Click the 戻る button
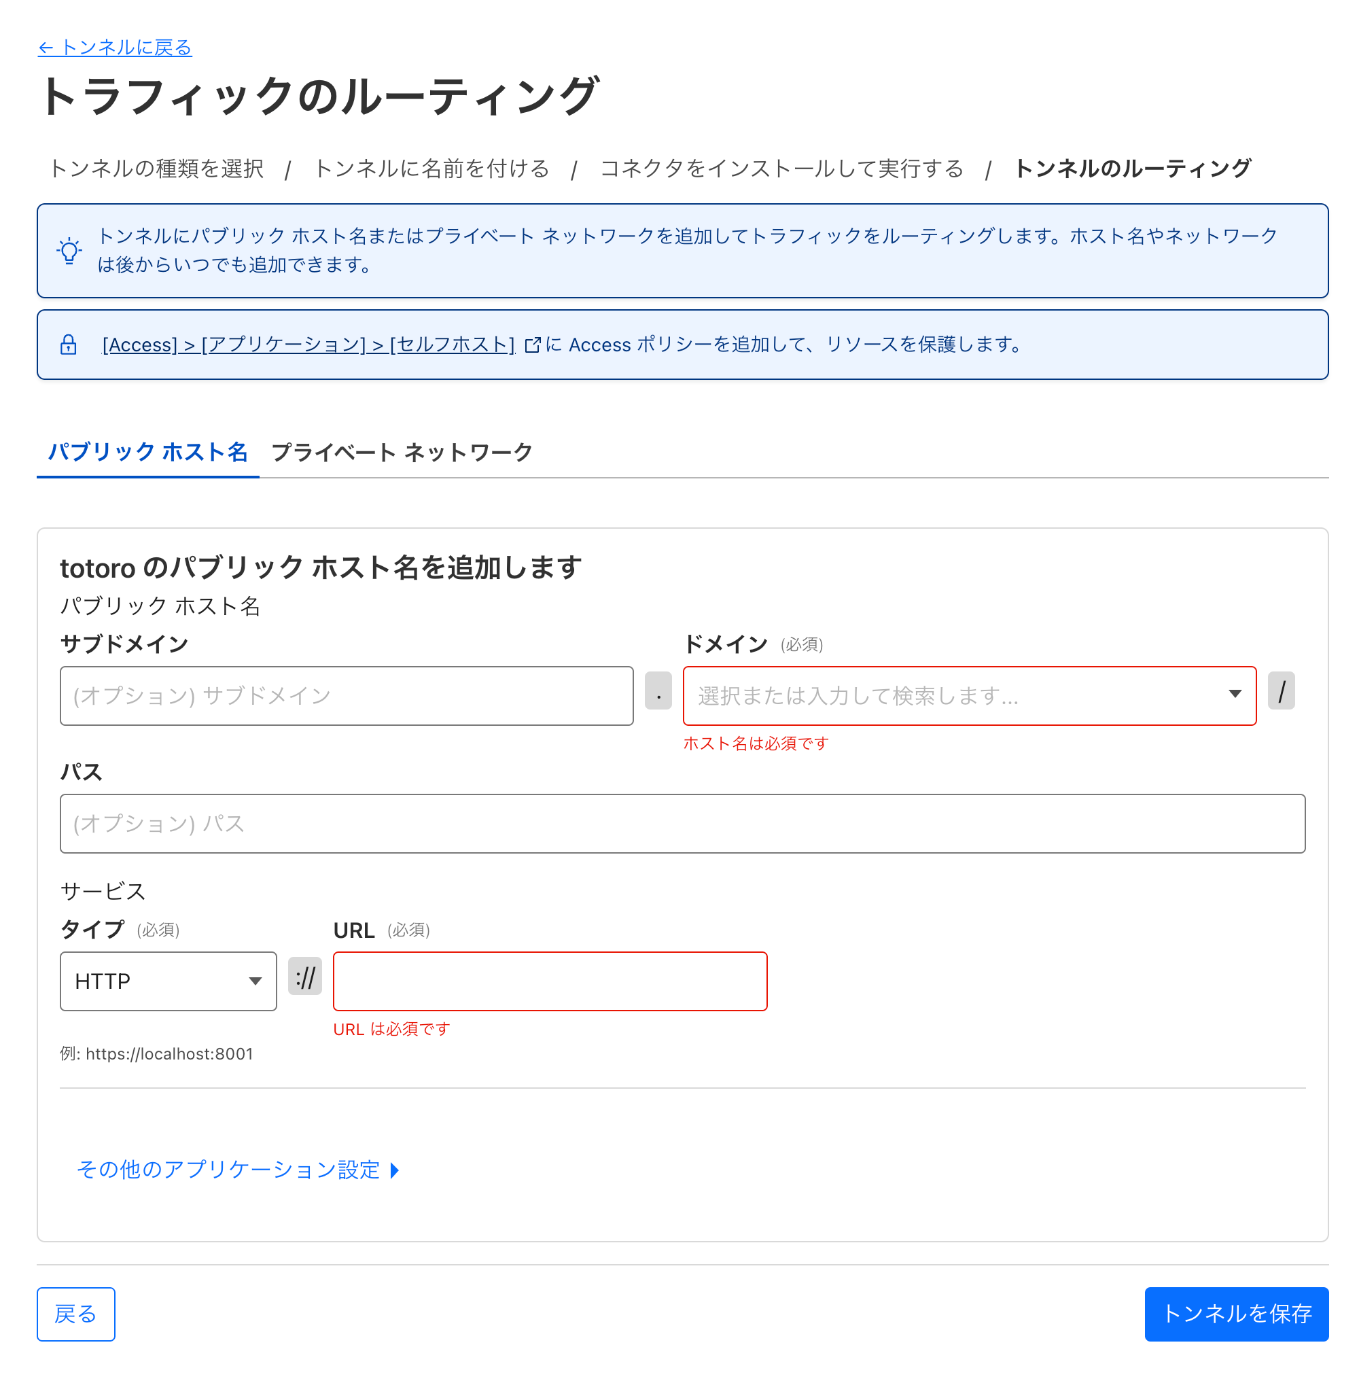 (x=76, y=1314)
